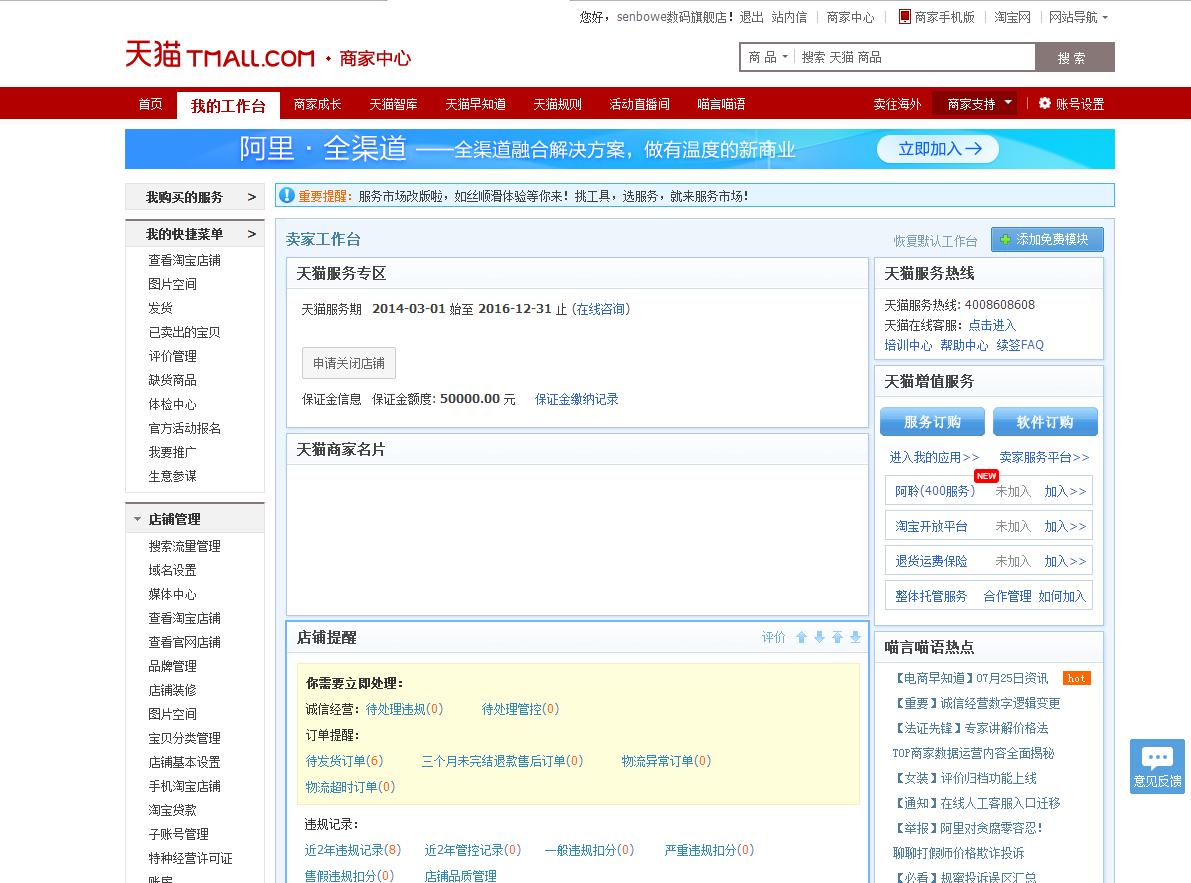Click the 搜索 button
This screenshot has width=1191, height=883.
tap(1074, 57)
